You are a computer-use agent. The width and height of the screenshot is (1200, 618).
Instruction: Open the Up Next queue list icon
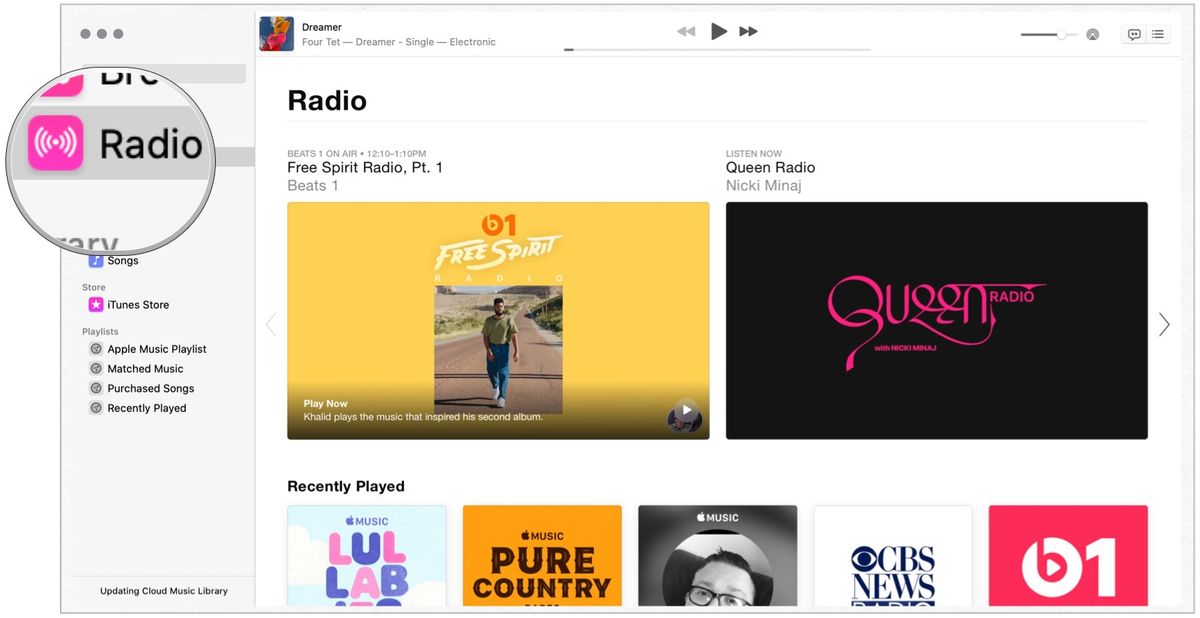pyautogui.click(x=1158, y=33)
